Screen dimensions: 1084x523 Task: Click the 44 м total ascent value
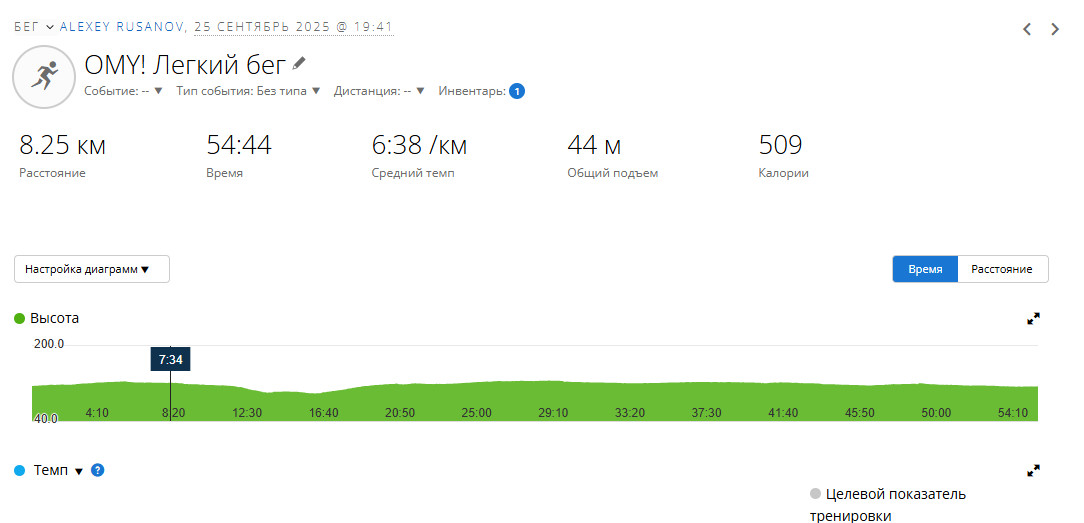click(x=594, y=146)
